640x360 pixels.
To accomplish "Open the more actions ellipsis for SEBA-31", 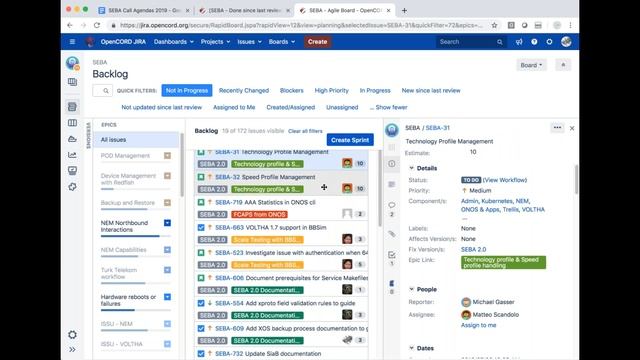I will click(x=557, y=128).
